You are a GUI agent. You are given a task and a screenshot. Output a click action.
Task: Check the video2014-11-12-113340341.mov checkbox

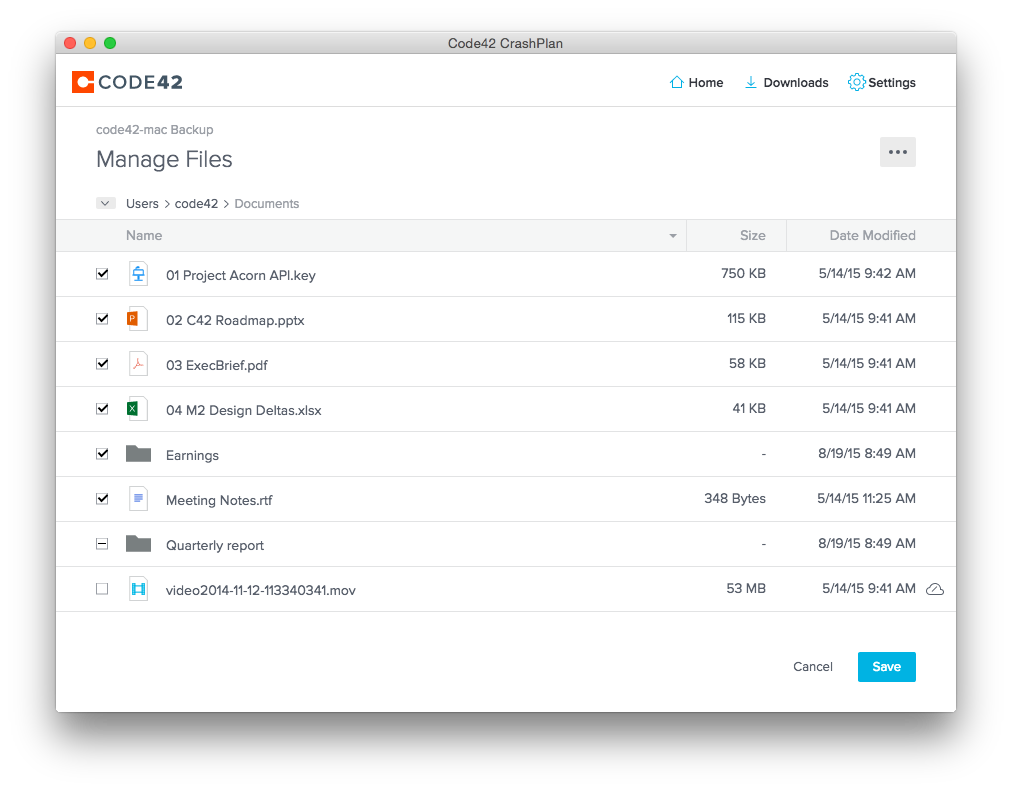pos(101,588)
